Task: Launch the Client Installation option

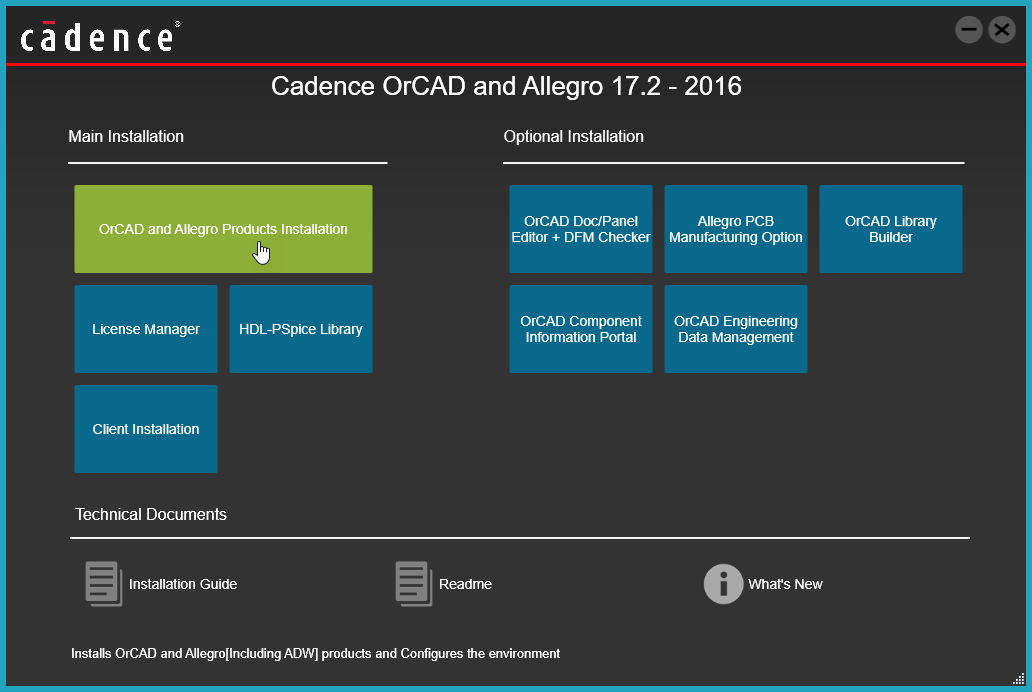Action: 146,429
